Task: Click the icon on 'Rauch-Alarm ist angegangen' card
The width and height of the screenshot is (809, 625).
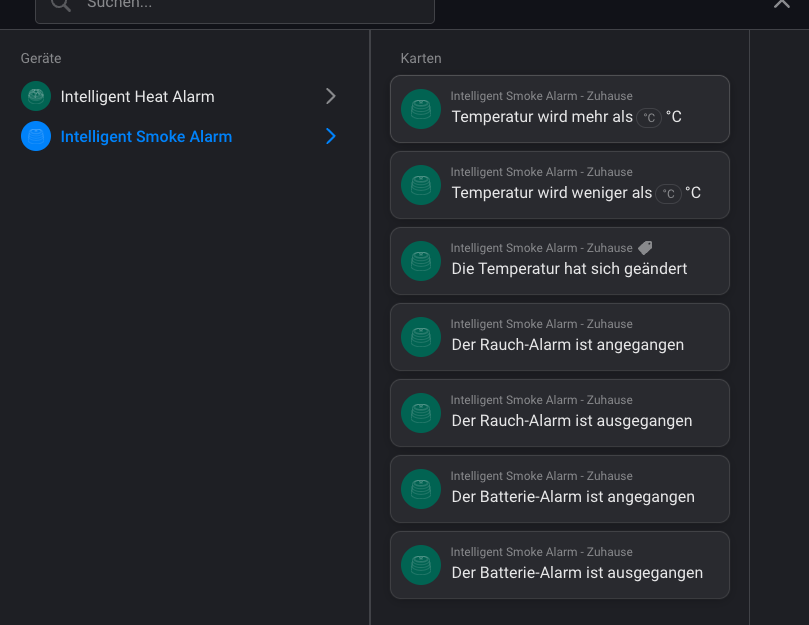Action: tap(421, 337)
